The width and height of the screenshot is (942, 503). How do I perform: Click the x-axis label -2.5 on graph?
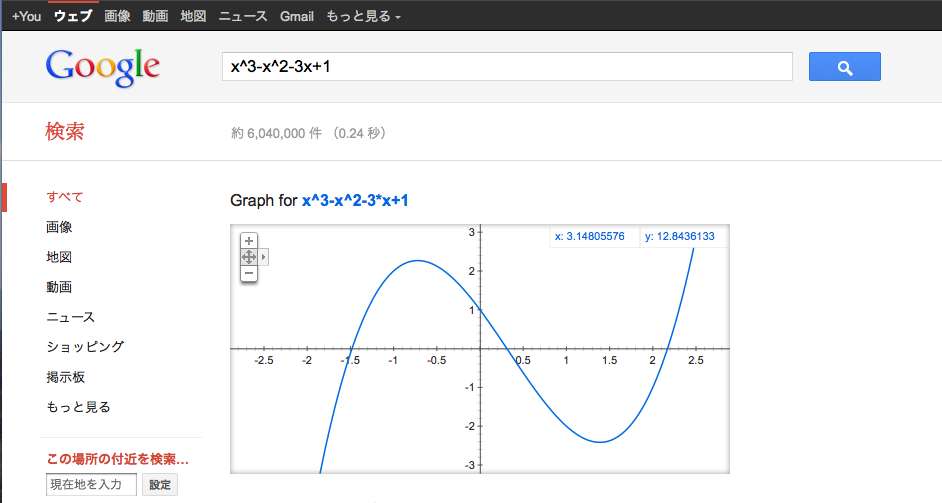point(264,361)
